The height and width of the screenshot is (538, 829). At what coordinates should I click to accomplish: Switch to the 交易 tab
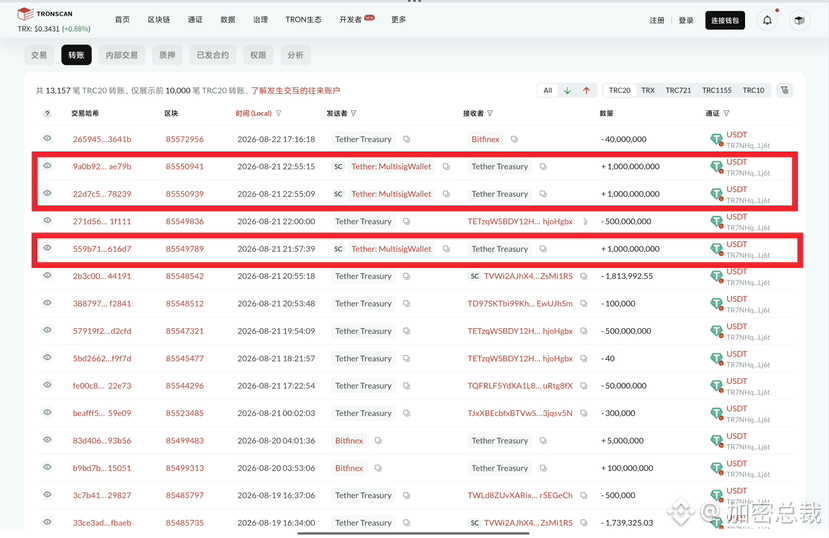click(x=39, y=55)
